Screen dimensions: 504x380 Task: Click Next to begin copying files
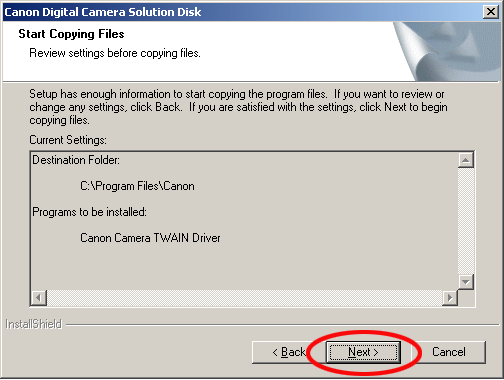tap(363, 352)
